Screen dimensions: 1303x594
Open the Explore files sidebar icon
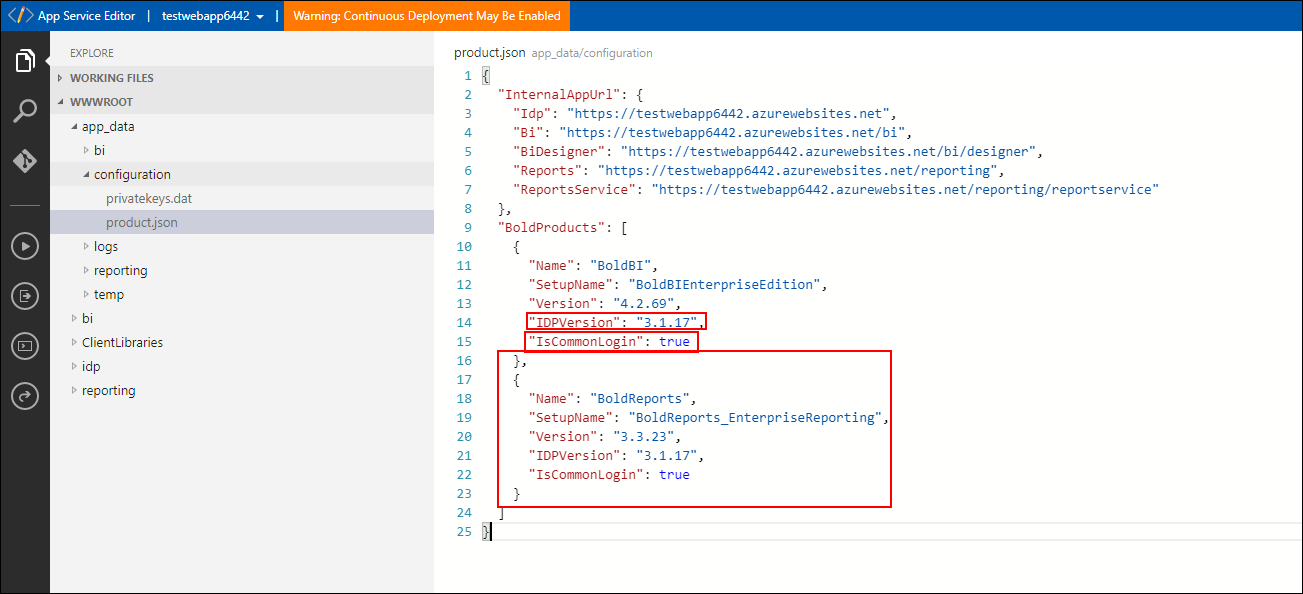click(25, 62)
